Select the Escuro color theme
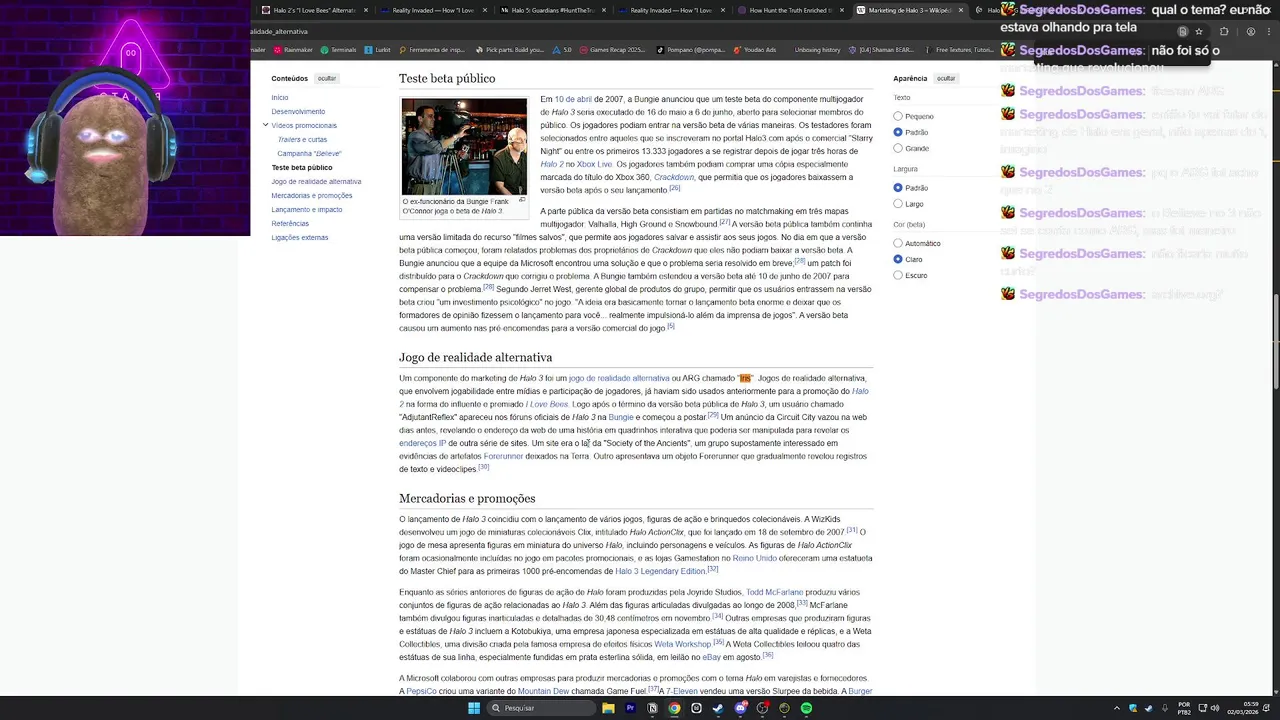Screen dimensions: 1280x720 pyautogui.click(x=898, y=275)
